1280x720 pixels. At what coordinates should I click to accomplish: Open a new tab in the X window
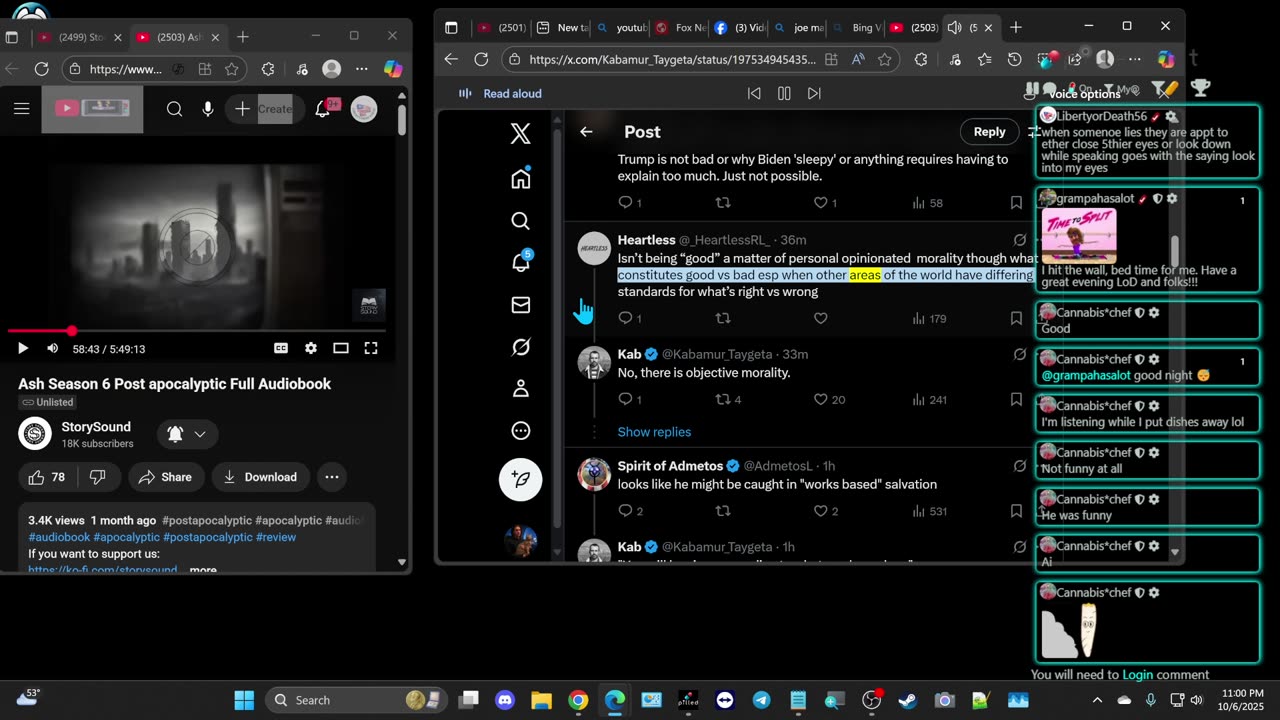[1015, 27]
